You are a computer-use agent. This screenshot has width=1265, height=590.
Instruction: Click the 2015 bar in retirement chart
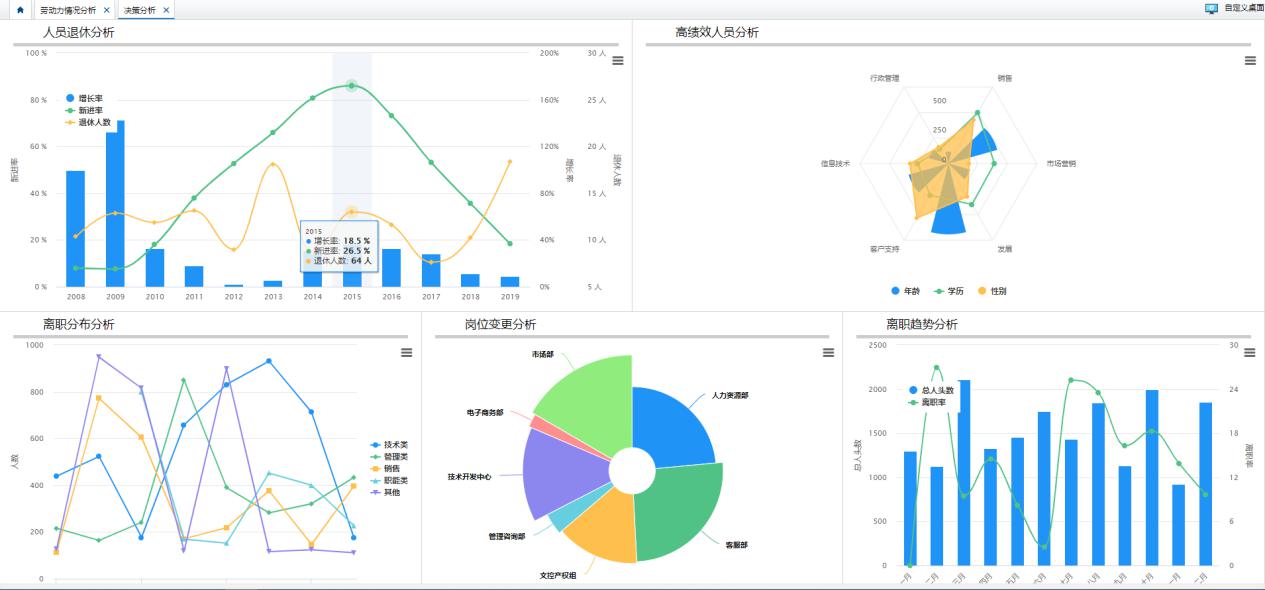[352, 279]
